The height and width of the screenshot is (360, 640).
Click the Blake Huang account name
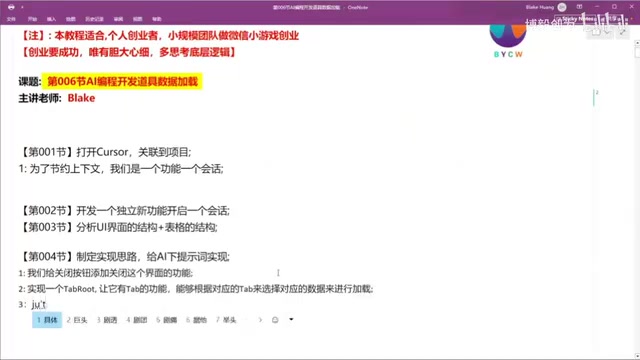coord(540,7)
